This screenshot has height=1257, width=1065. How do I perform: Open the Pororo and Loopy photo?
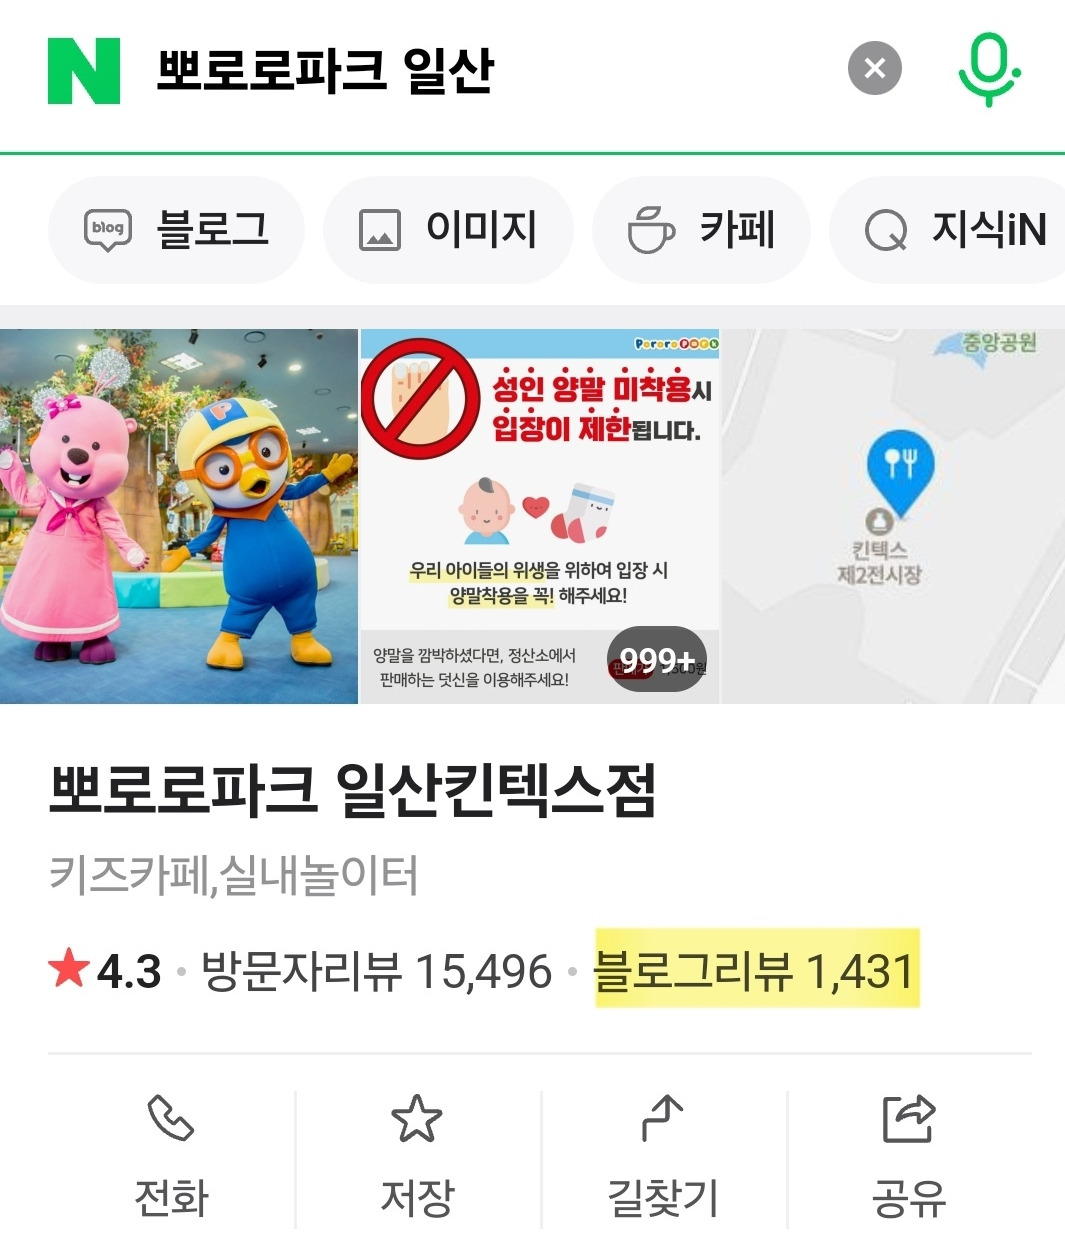(178, 516)
